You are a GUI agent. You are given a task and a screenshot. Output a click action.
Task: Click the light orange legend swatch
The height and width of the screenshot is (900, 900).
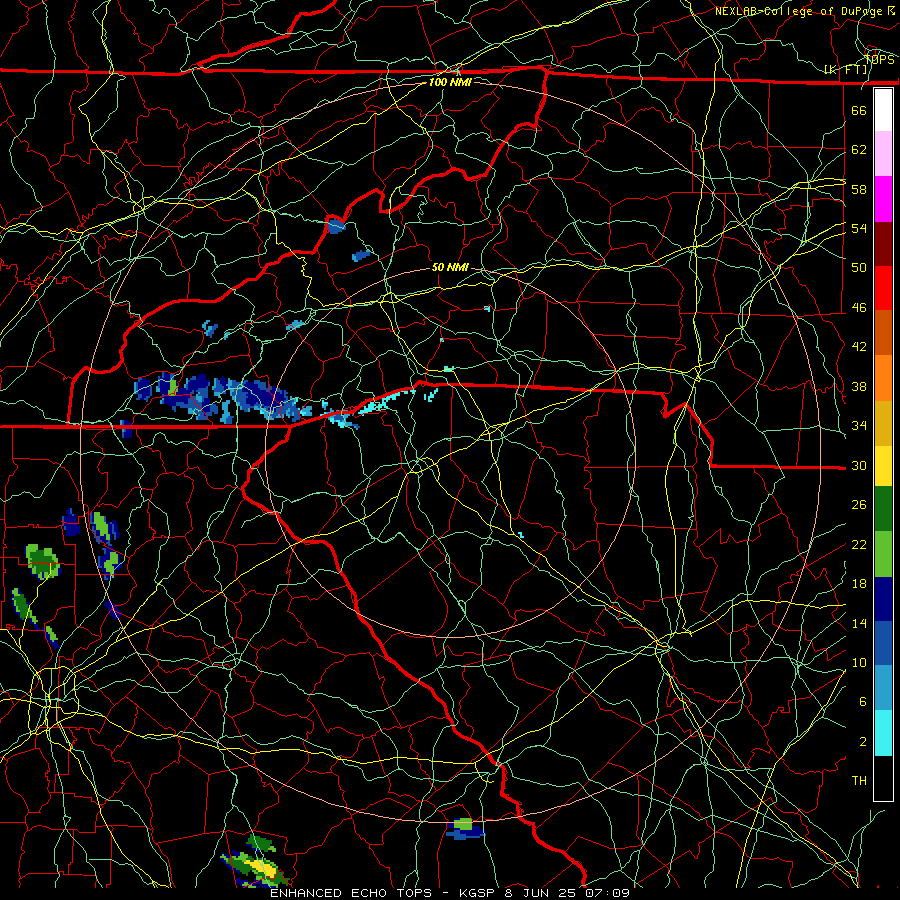[x=883, y=378]
